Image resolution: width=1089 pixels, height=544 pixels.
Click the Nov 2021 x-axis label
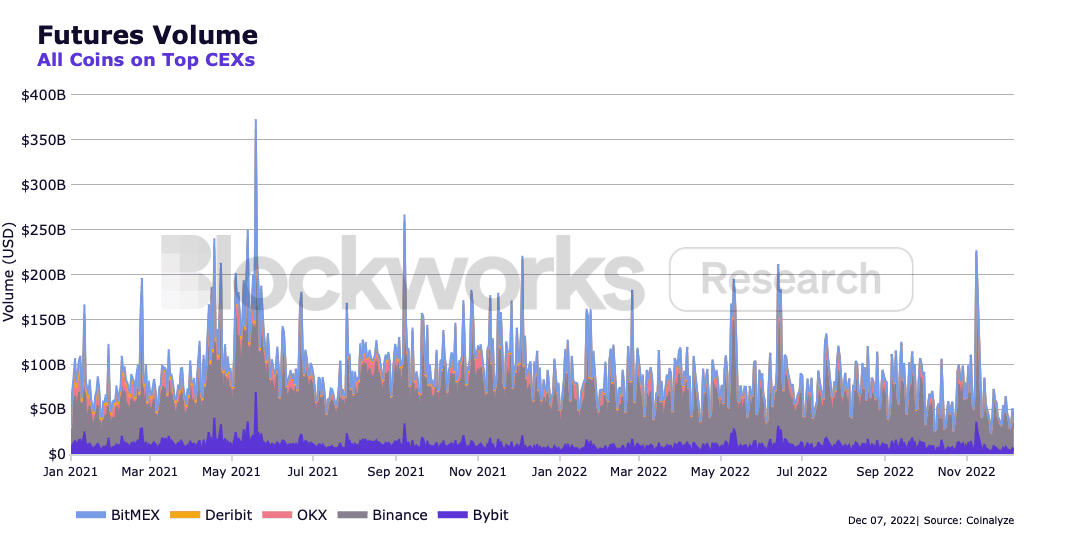pyautogui.click(x=477, y=472)
